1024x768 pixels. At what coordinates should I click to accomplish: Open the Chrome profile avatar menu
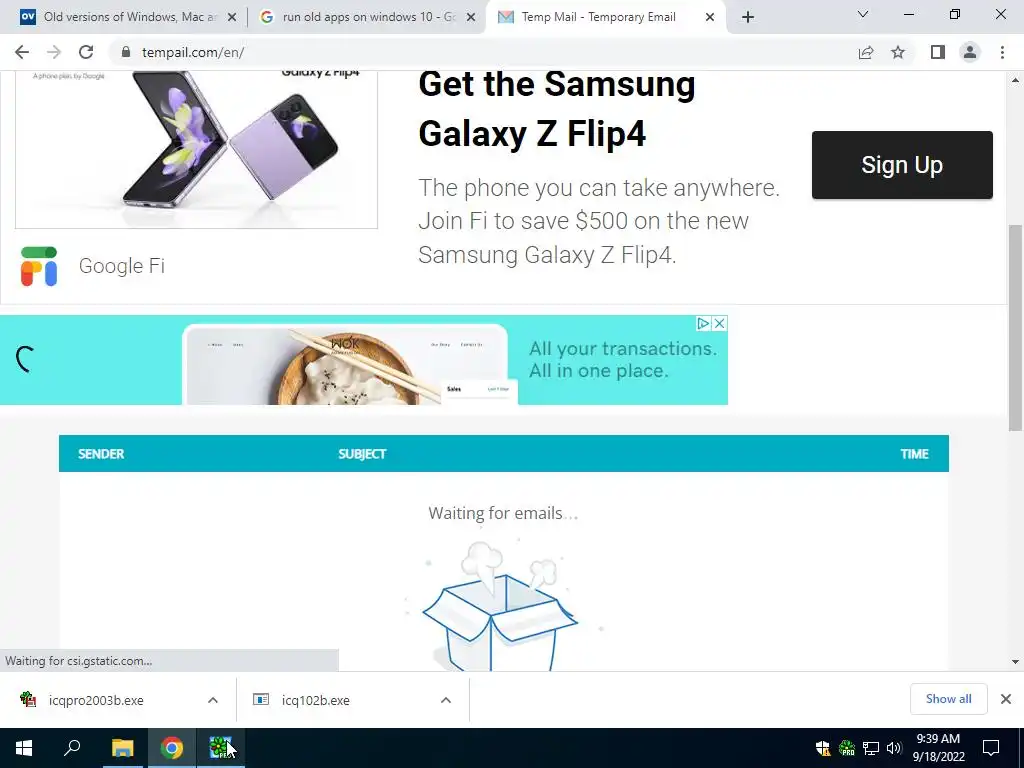(970, 52)
